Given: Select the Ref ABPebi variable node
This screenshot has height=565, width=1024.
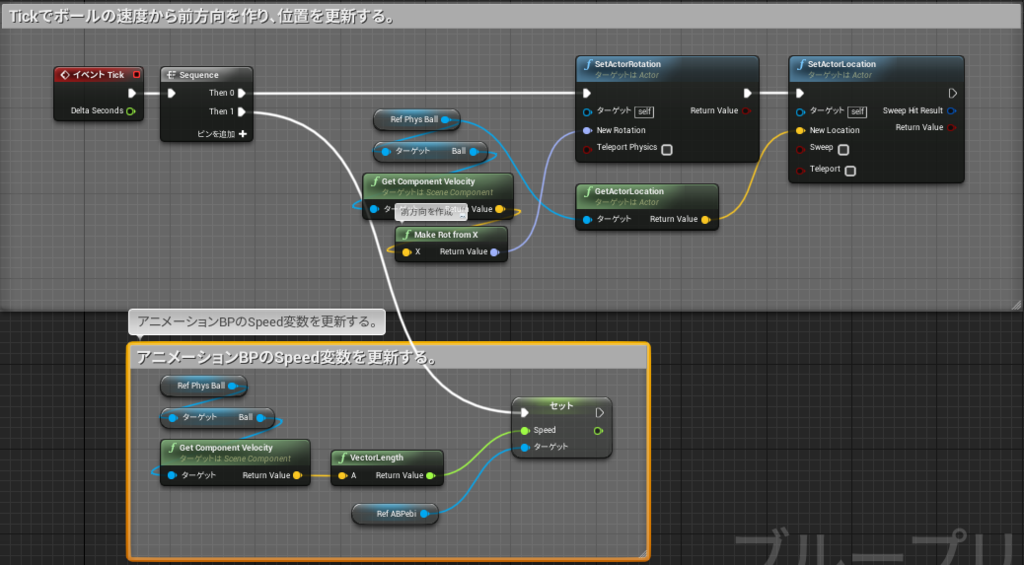Looking at the screenshot, I should 394,514.
